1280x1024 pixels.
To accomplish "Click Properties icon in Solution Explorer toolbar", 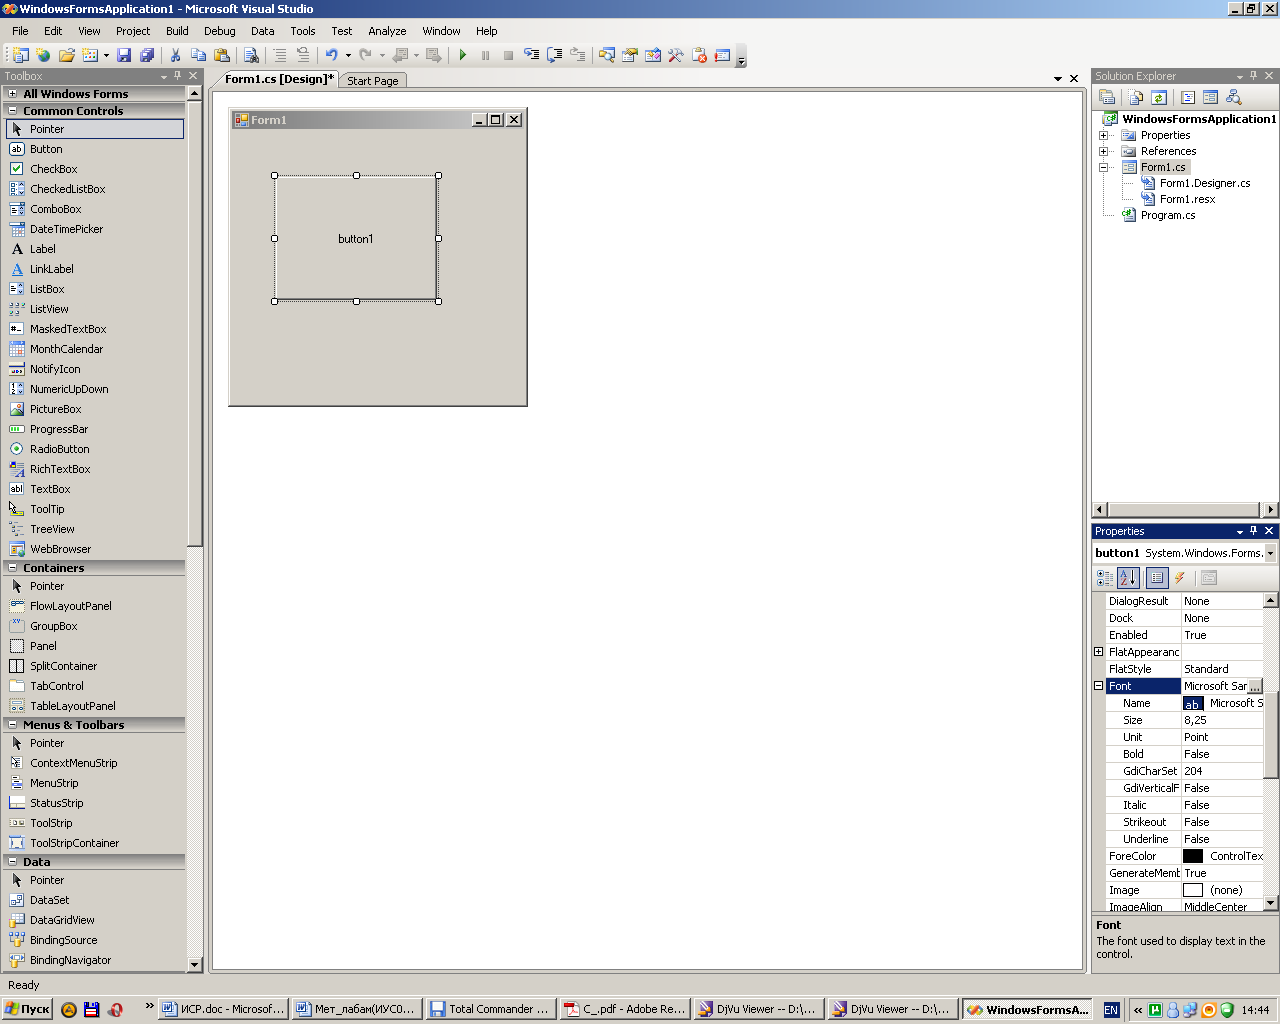I will [1107, 97].
